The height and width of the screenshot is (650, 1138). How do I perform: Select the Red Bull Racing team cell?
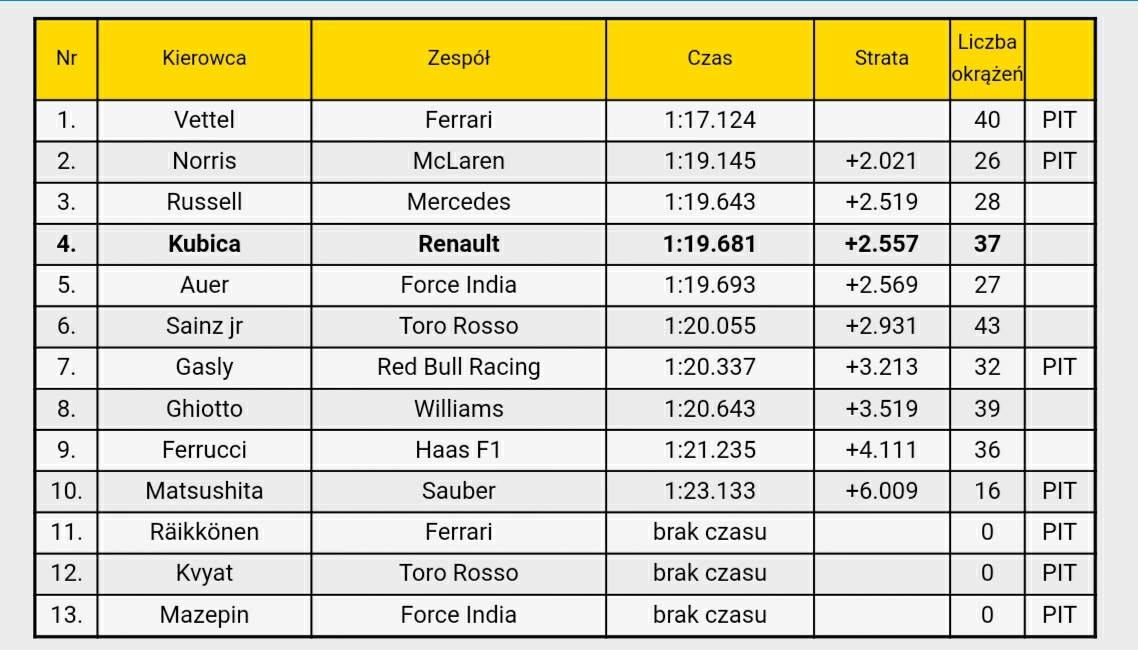click(459, 367)
